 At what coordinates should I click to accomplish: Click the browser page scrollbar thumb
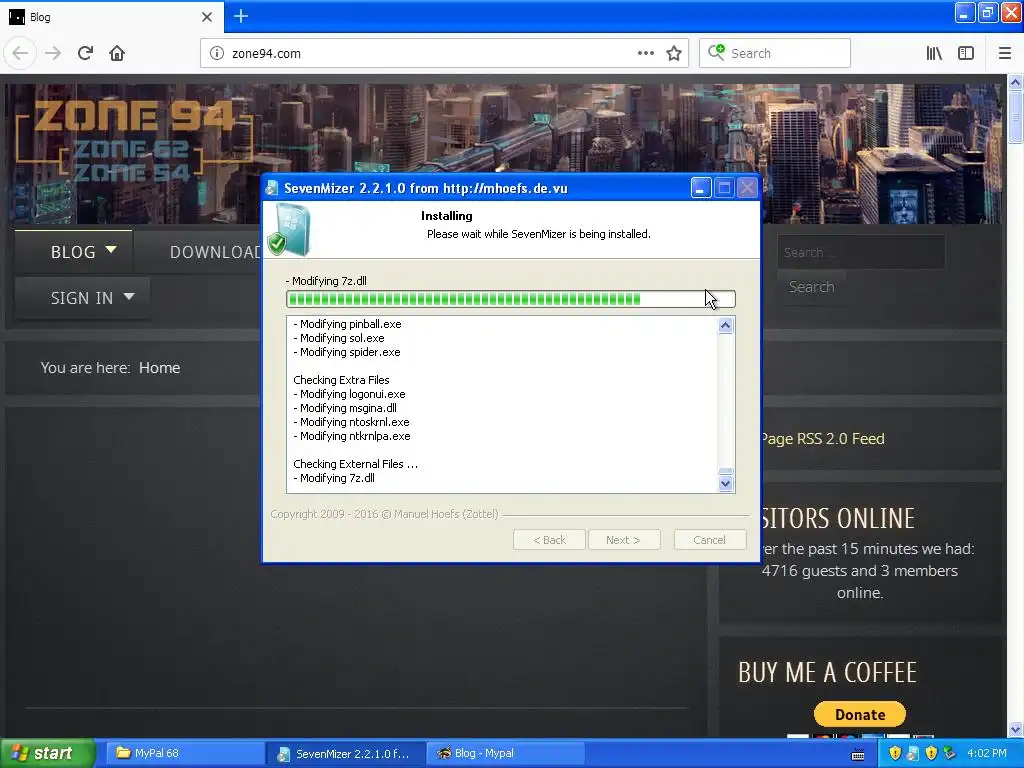(x=1015, y=116)
